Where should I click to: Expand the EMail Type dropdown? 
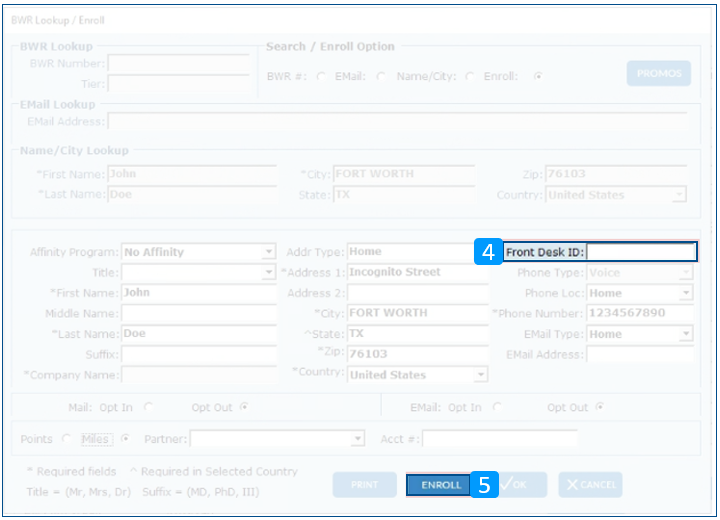pyautogui.click(x=686, y=334)
